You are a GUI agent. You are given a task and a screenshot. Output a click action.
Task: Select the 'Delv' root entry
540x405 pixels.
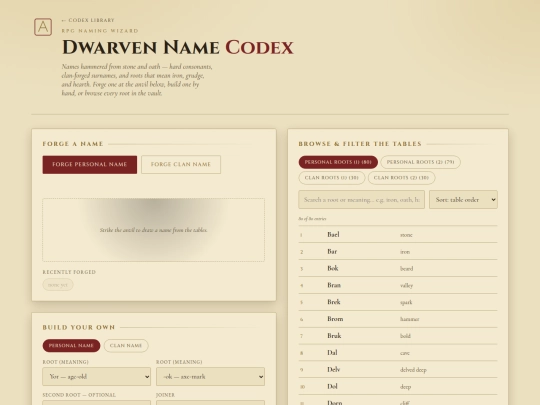point(334,370)
